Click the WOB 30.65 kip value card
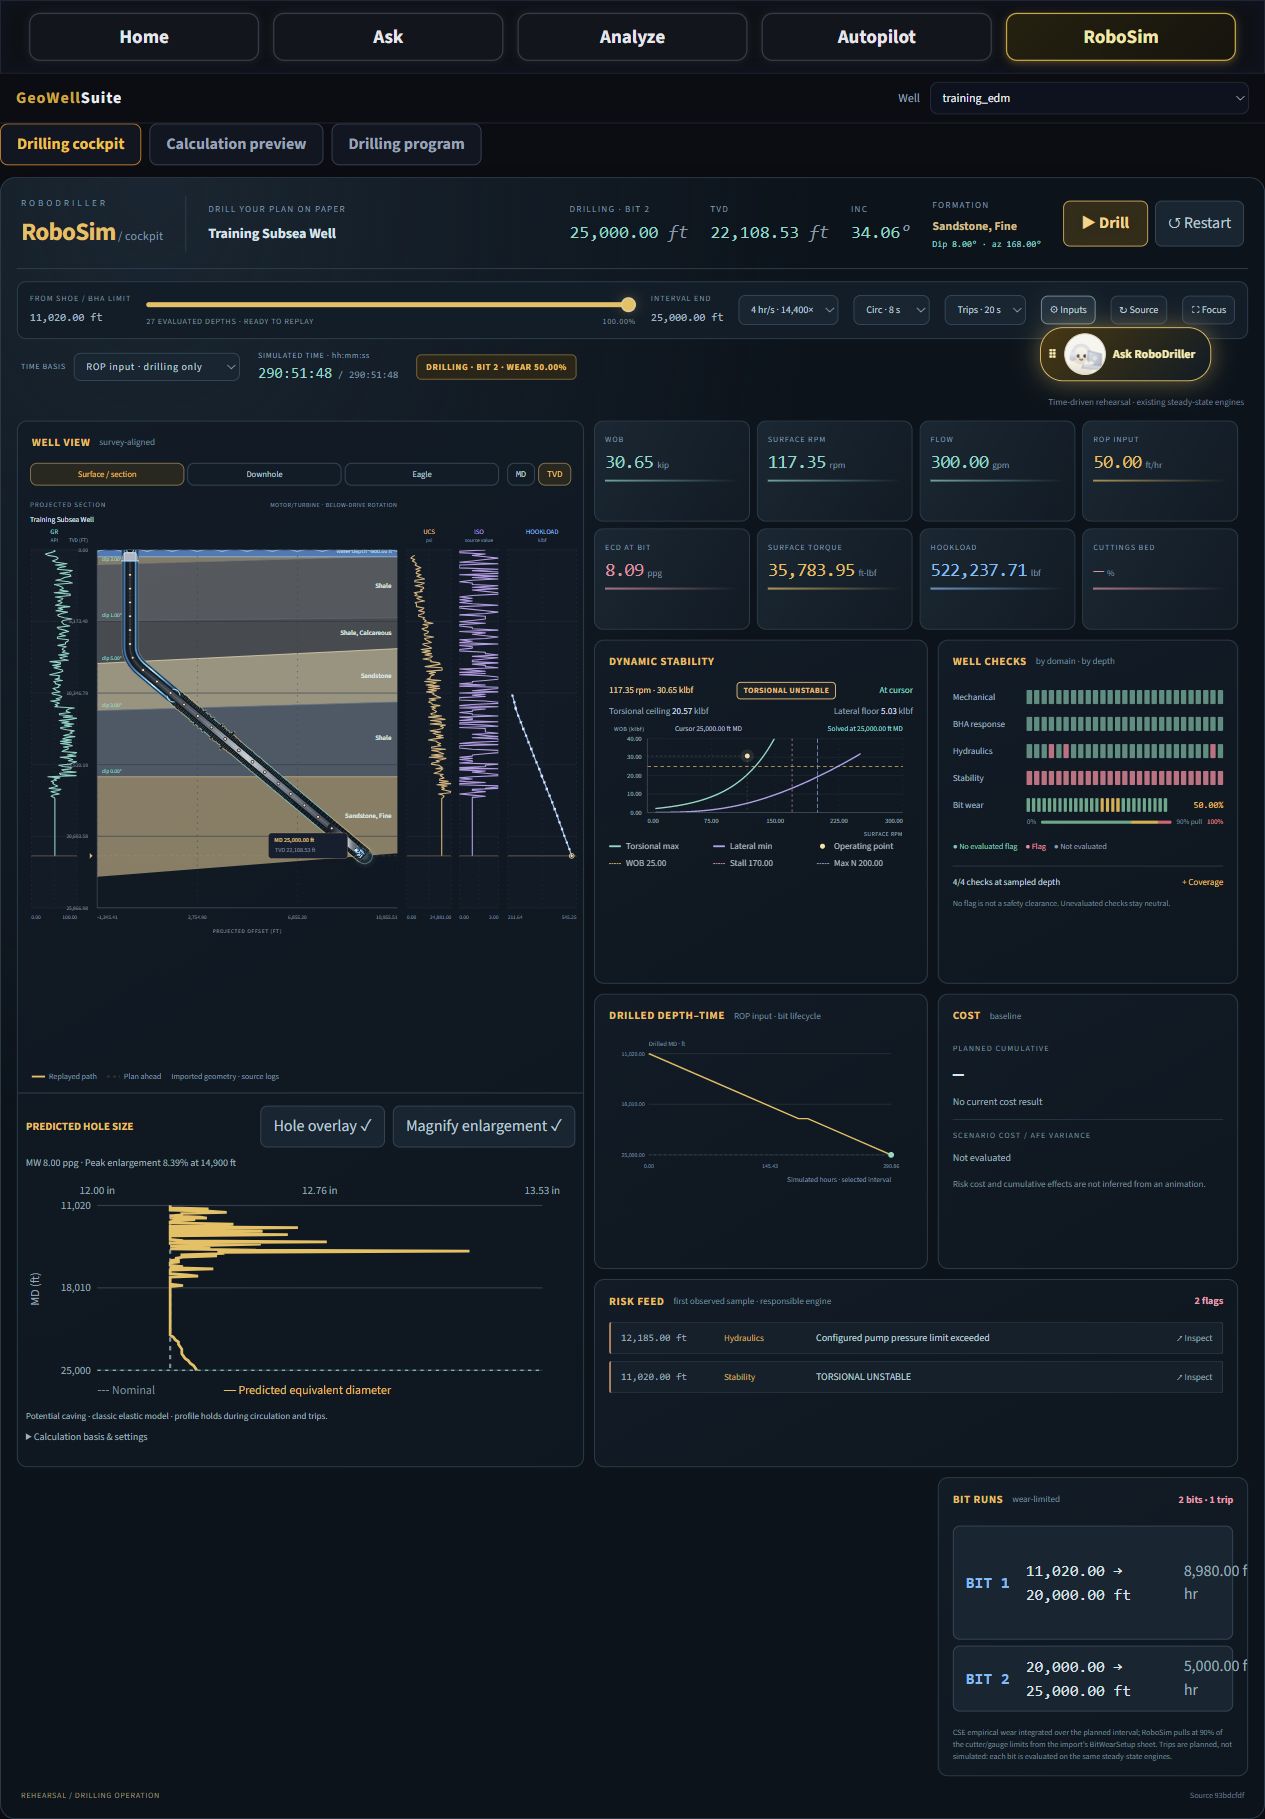Screen dimensions: 1265x1819 (672, 471)
